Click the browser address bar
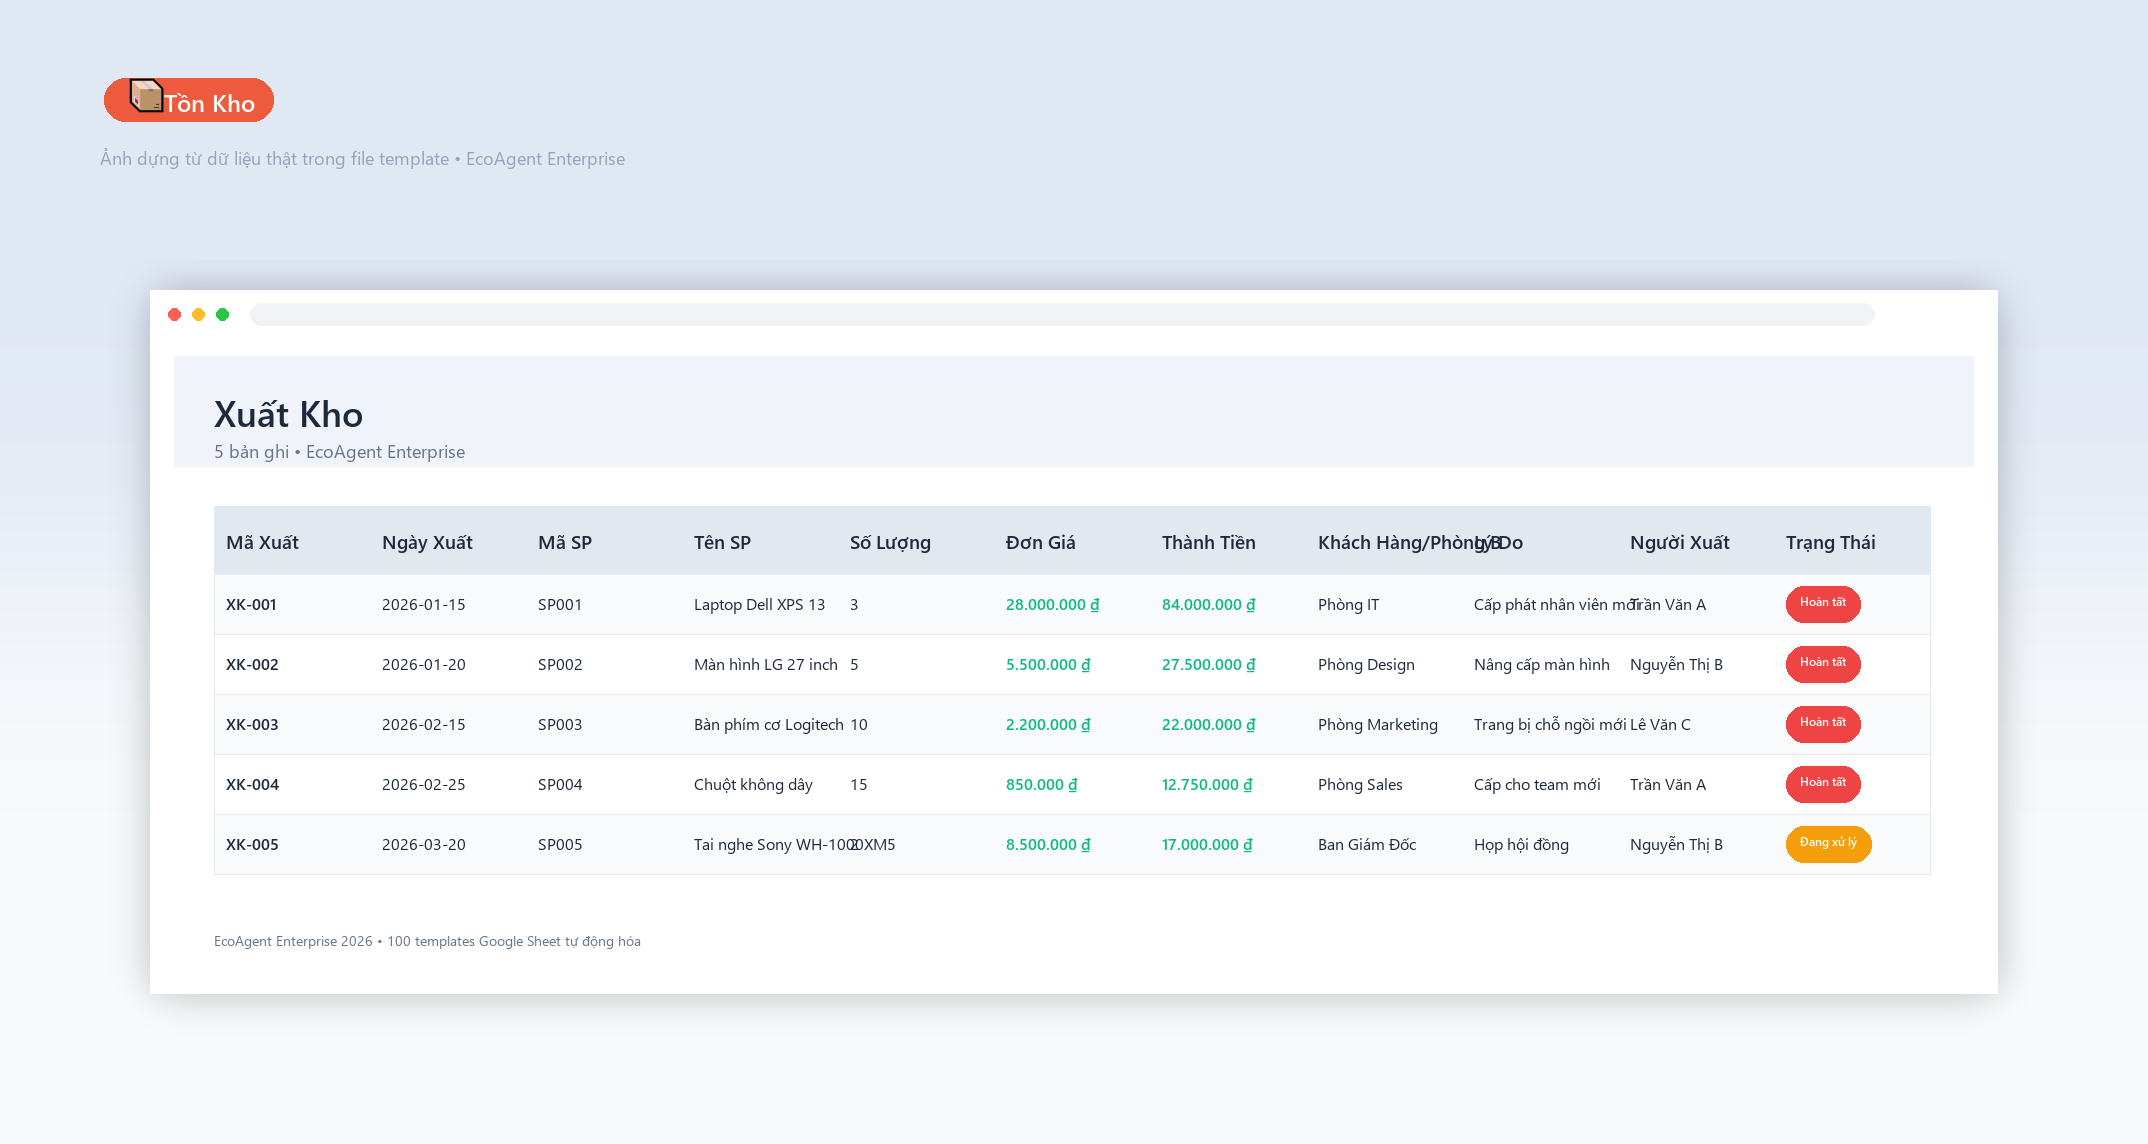The image size is (2148, 1144). pos(1062,315)
